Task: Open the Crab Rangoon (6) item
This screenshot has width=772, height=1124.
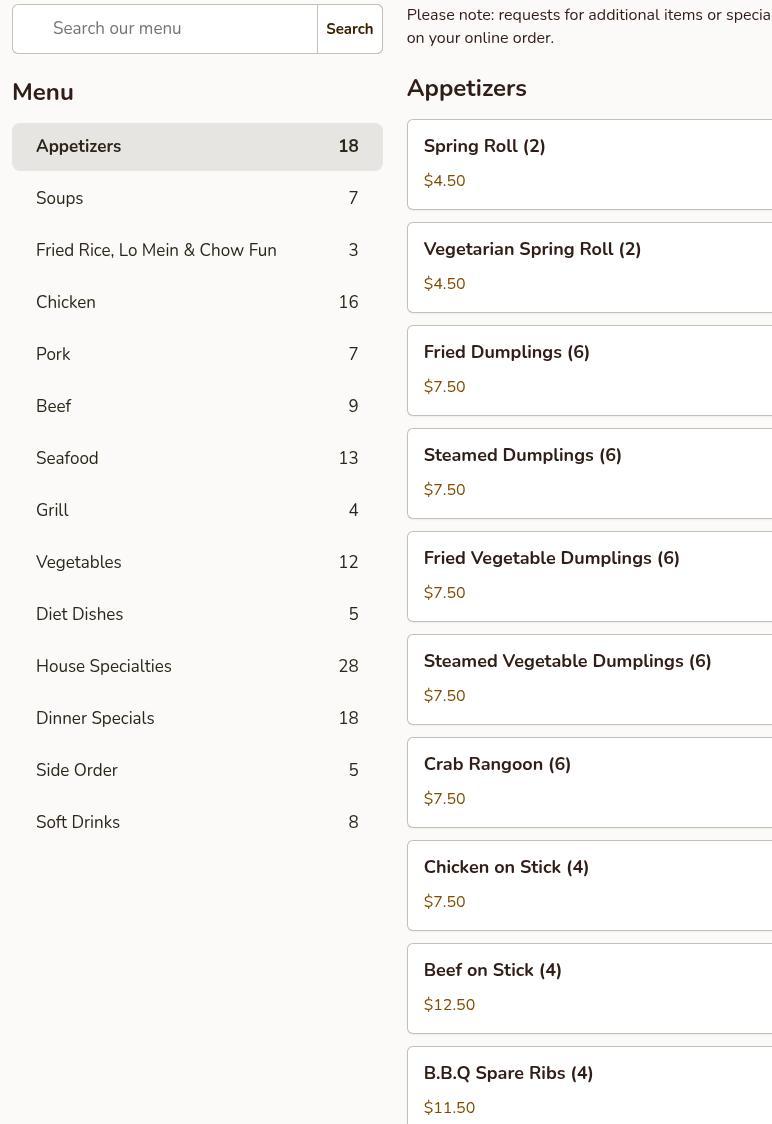Action: coord(589,782)
